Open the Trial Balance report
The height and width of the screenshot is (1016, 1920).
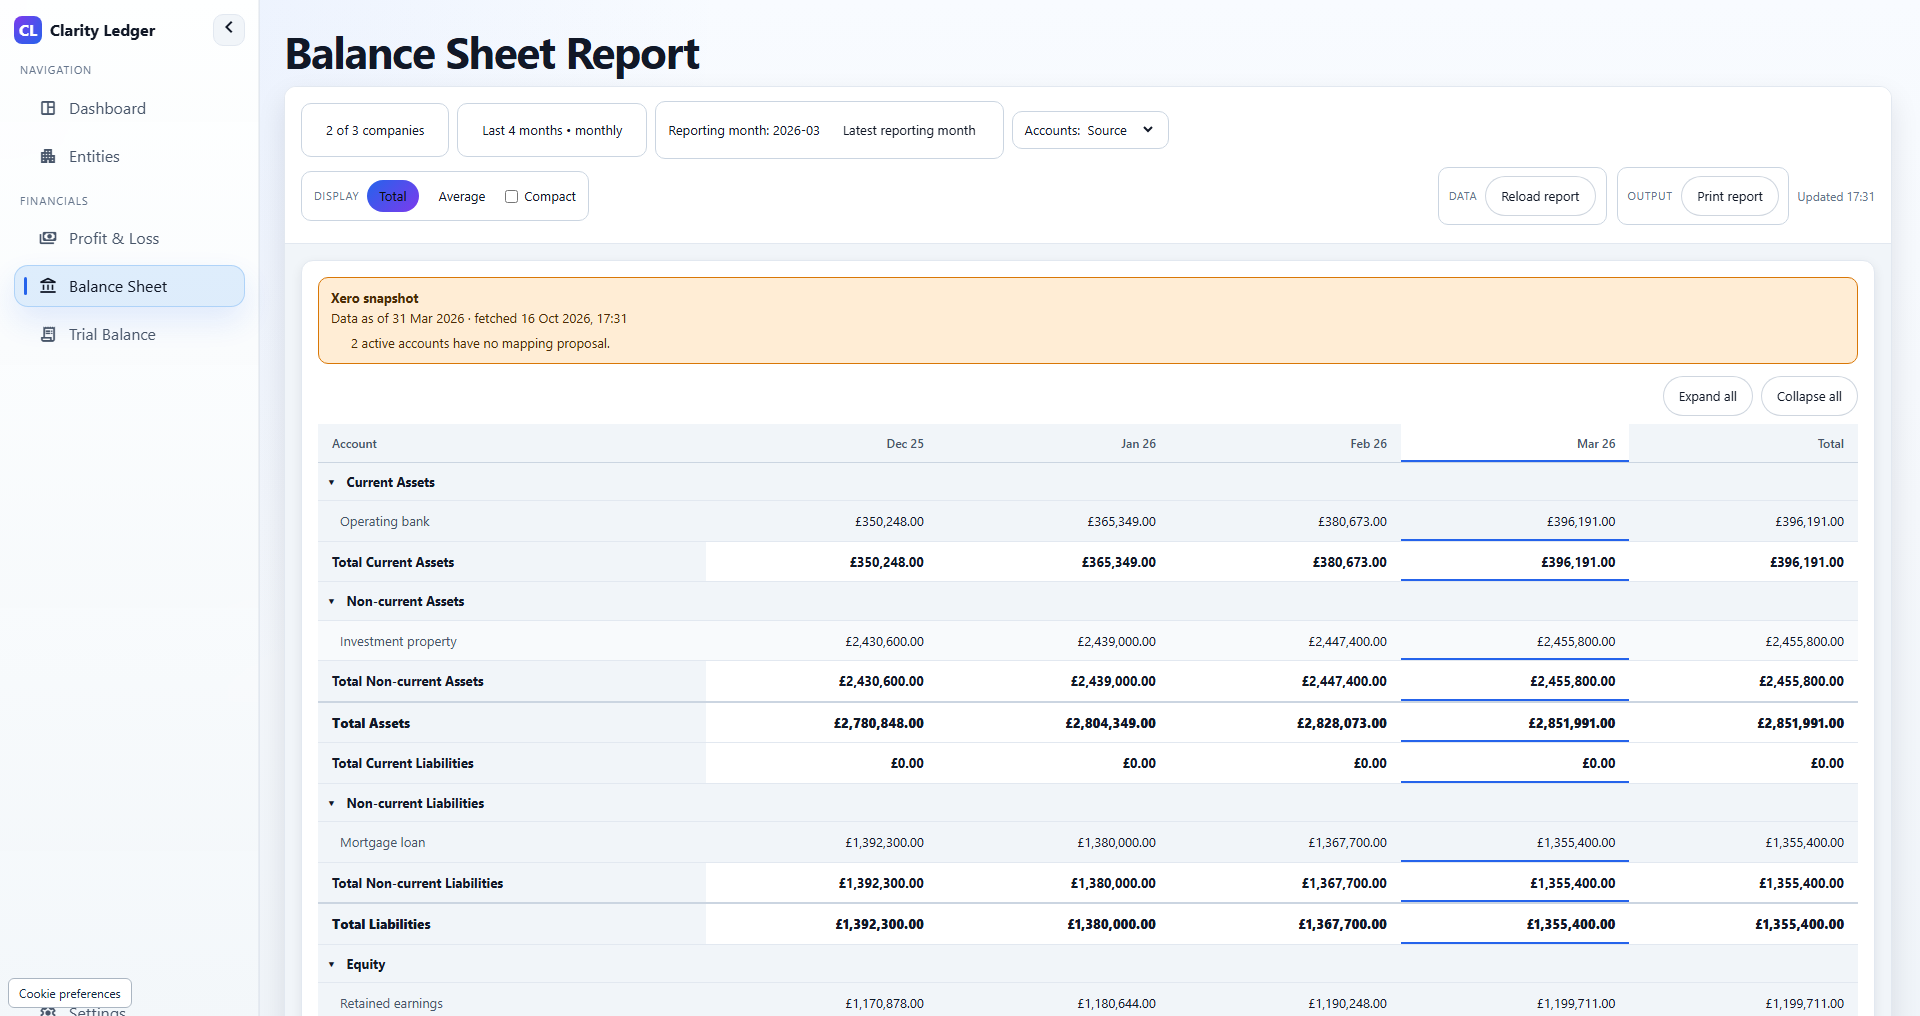coord(129,334)
